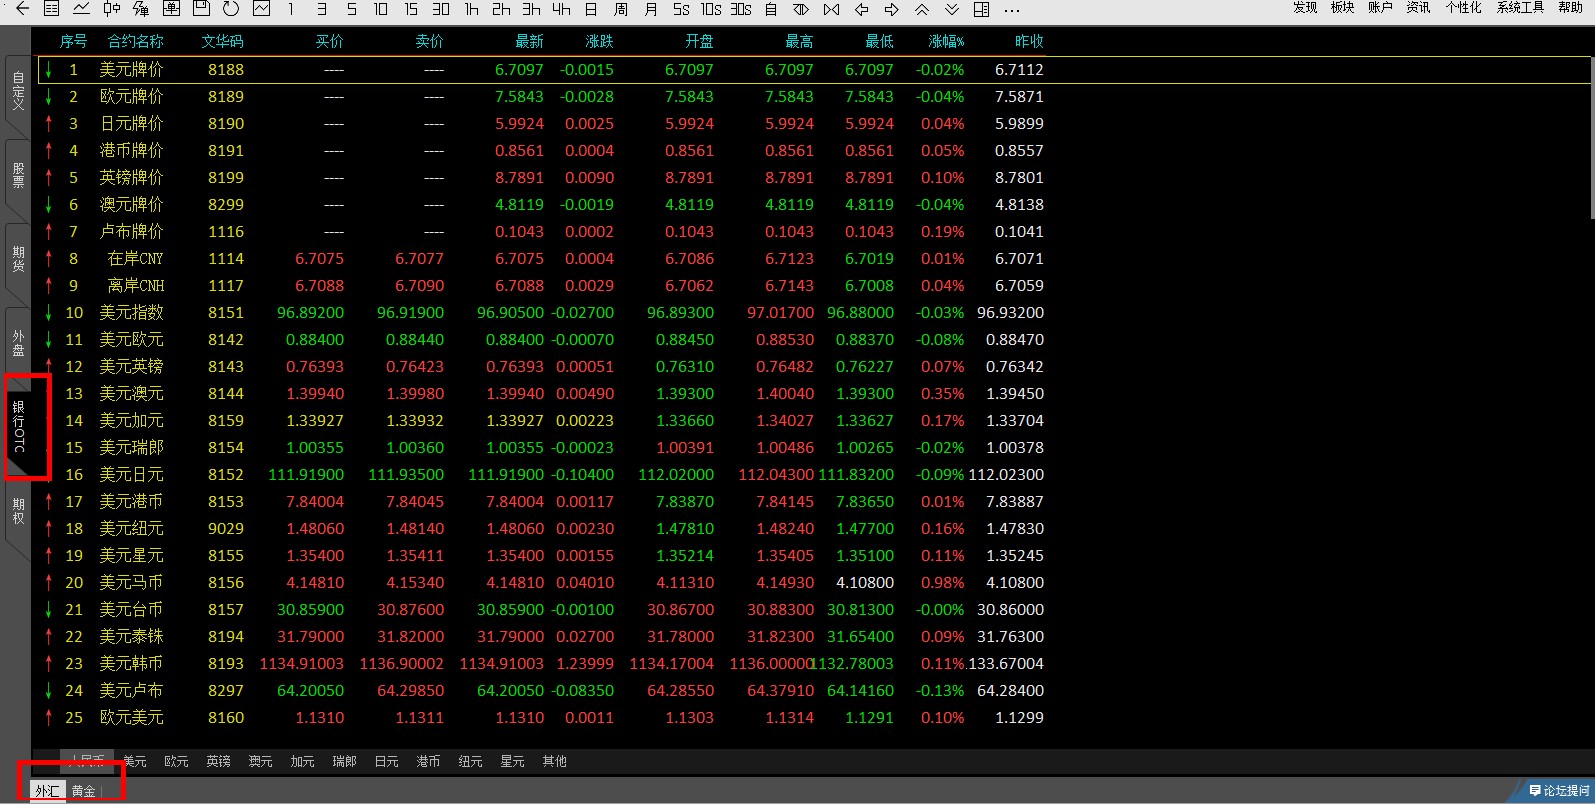Open the 发现 menu
Image resolution: width=1595 pixels, height=805 pixels.
tap(1305, 7)
